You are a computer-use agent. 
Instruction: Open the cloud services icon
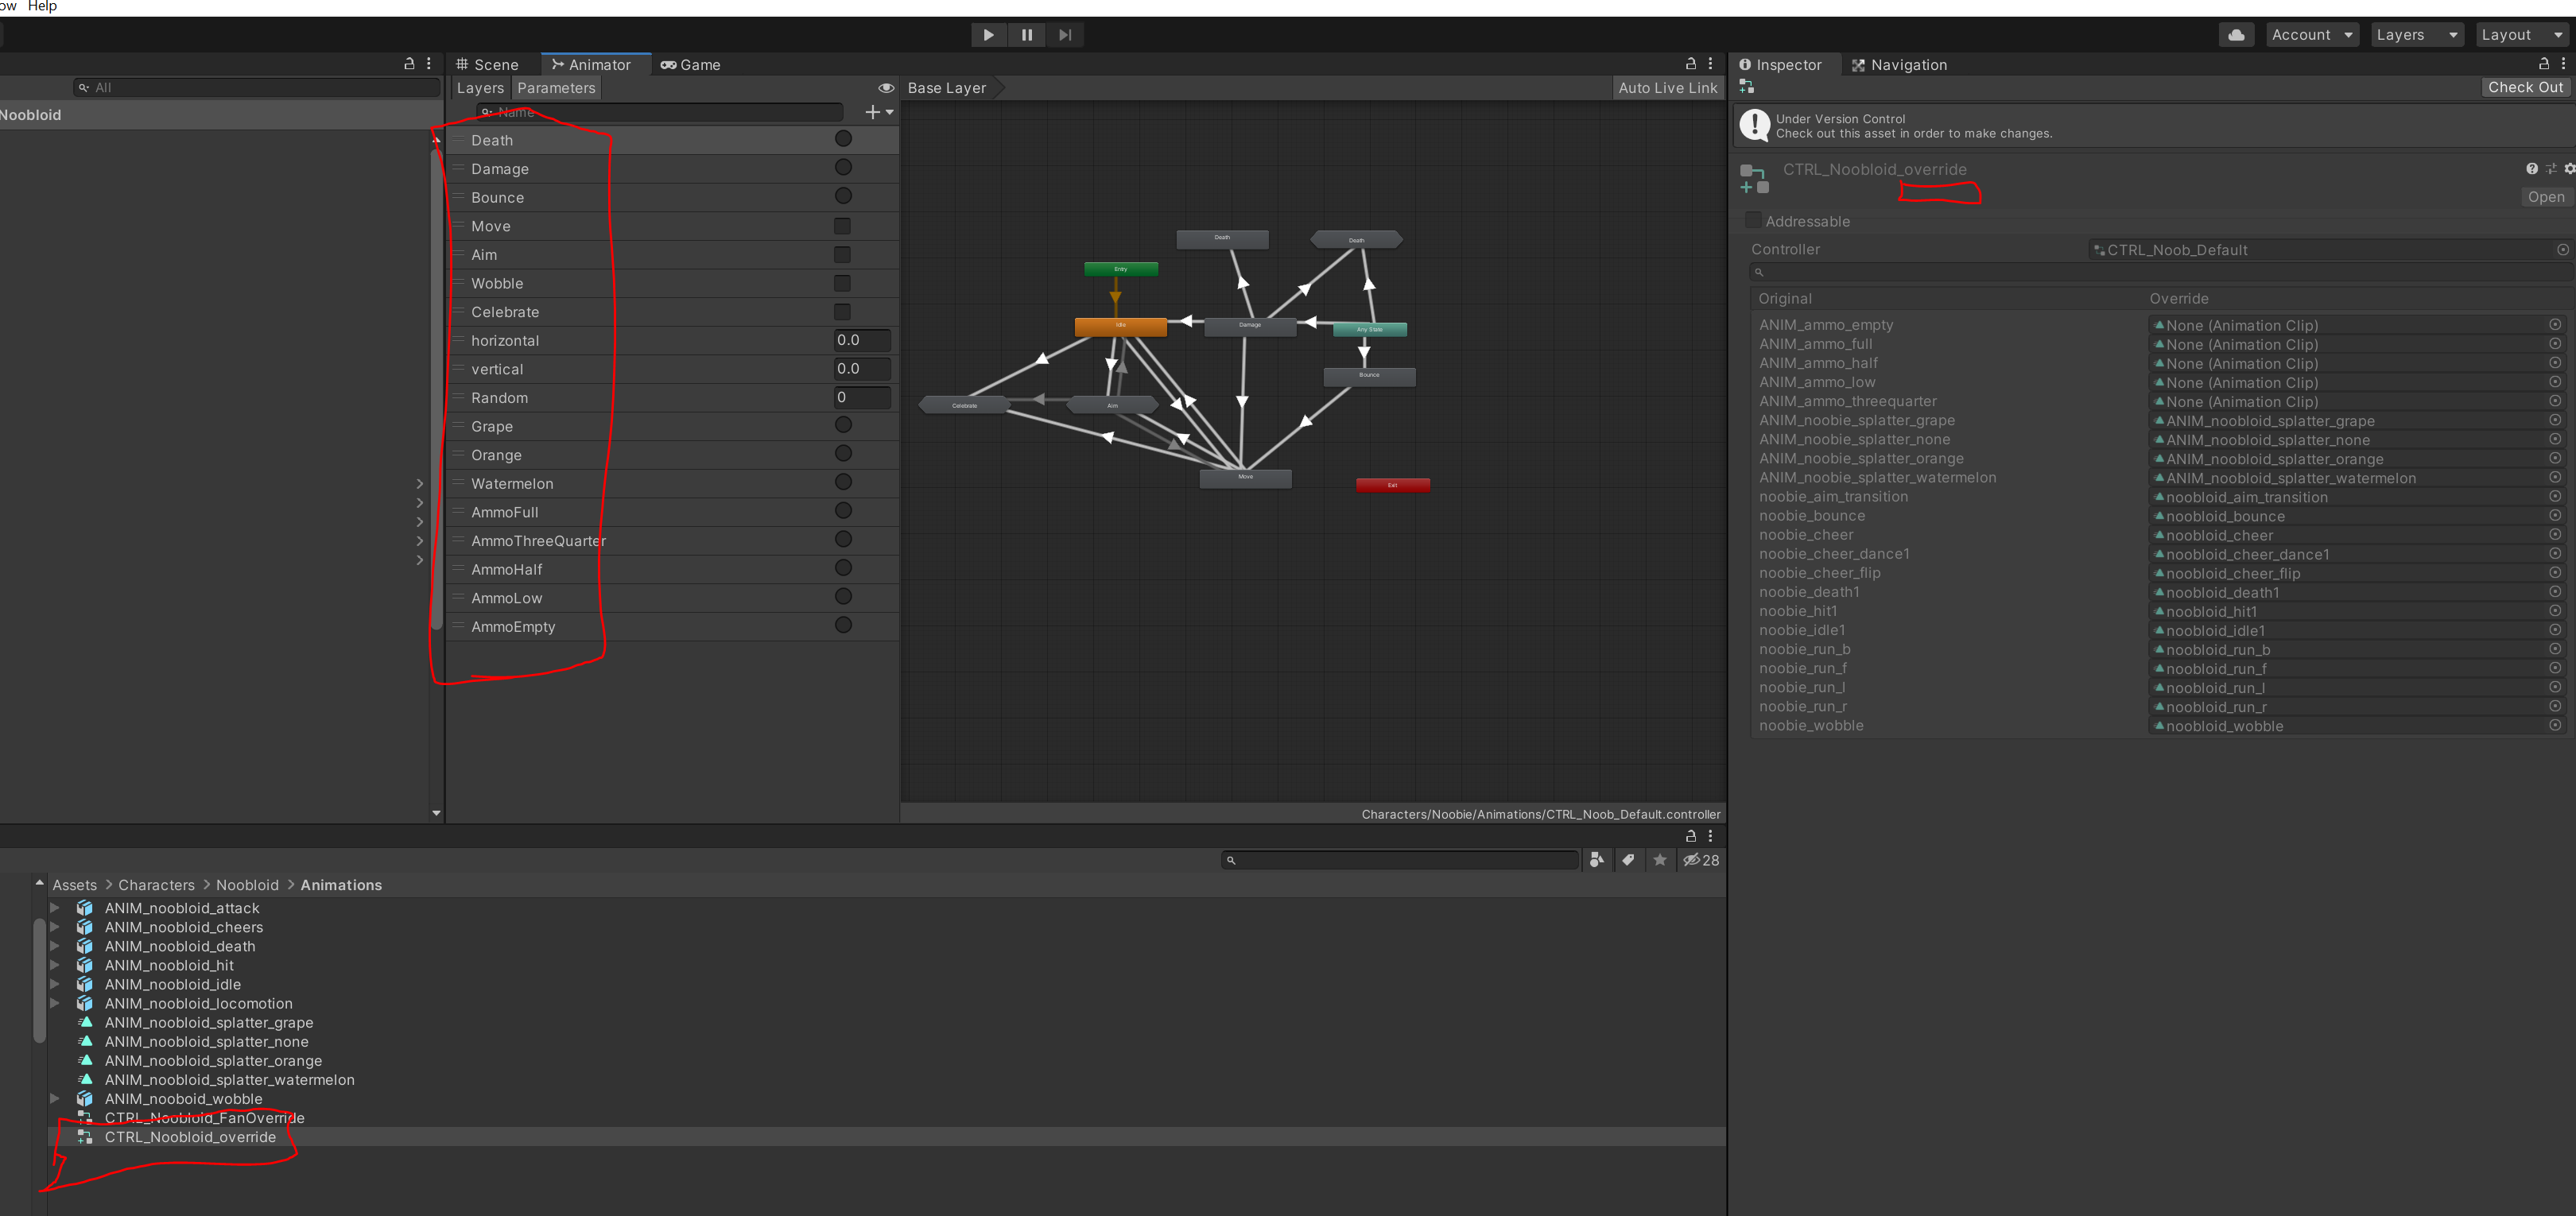coord(2236,35)
